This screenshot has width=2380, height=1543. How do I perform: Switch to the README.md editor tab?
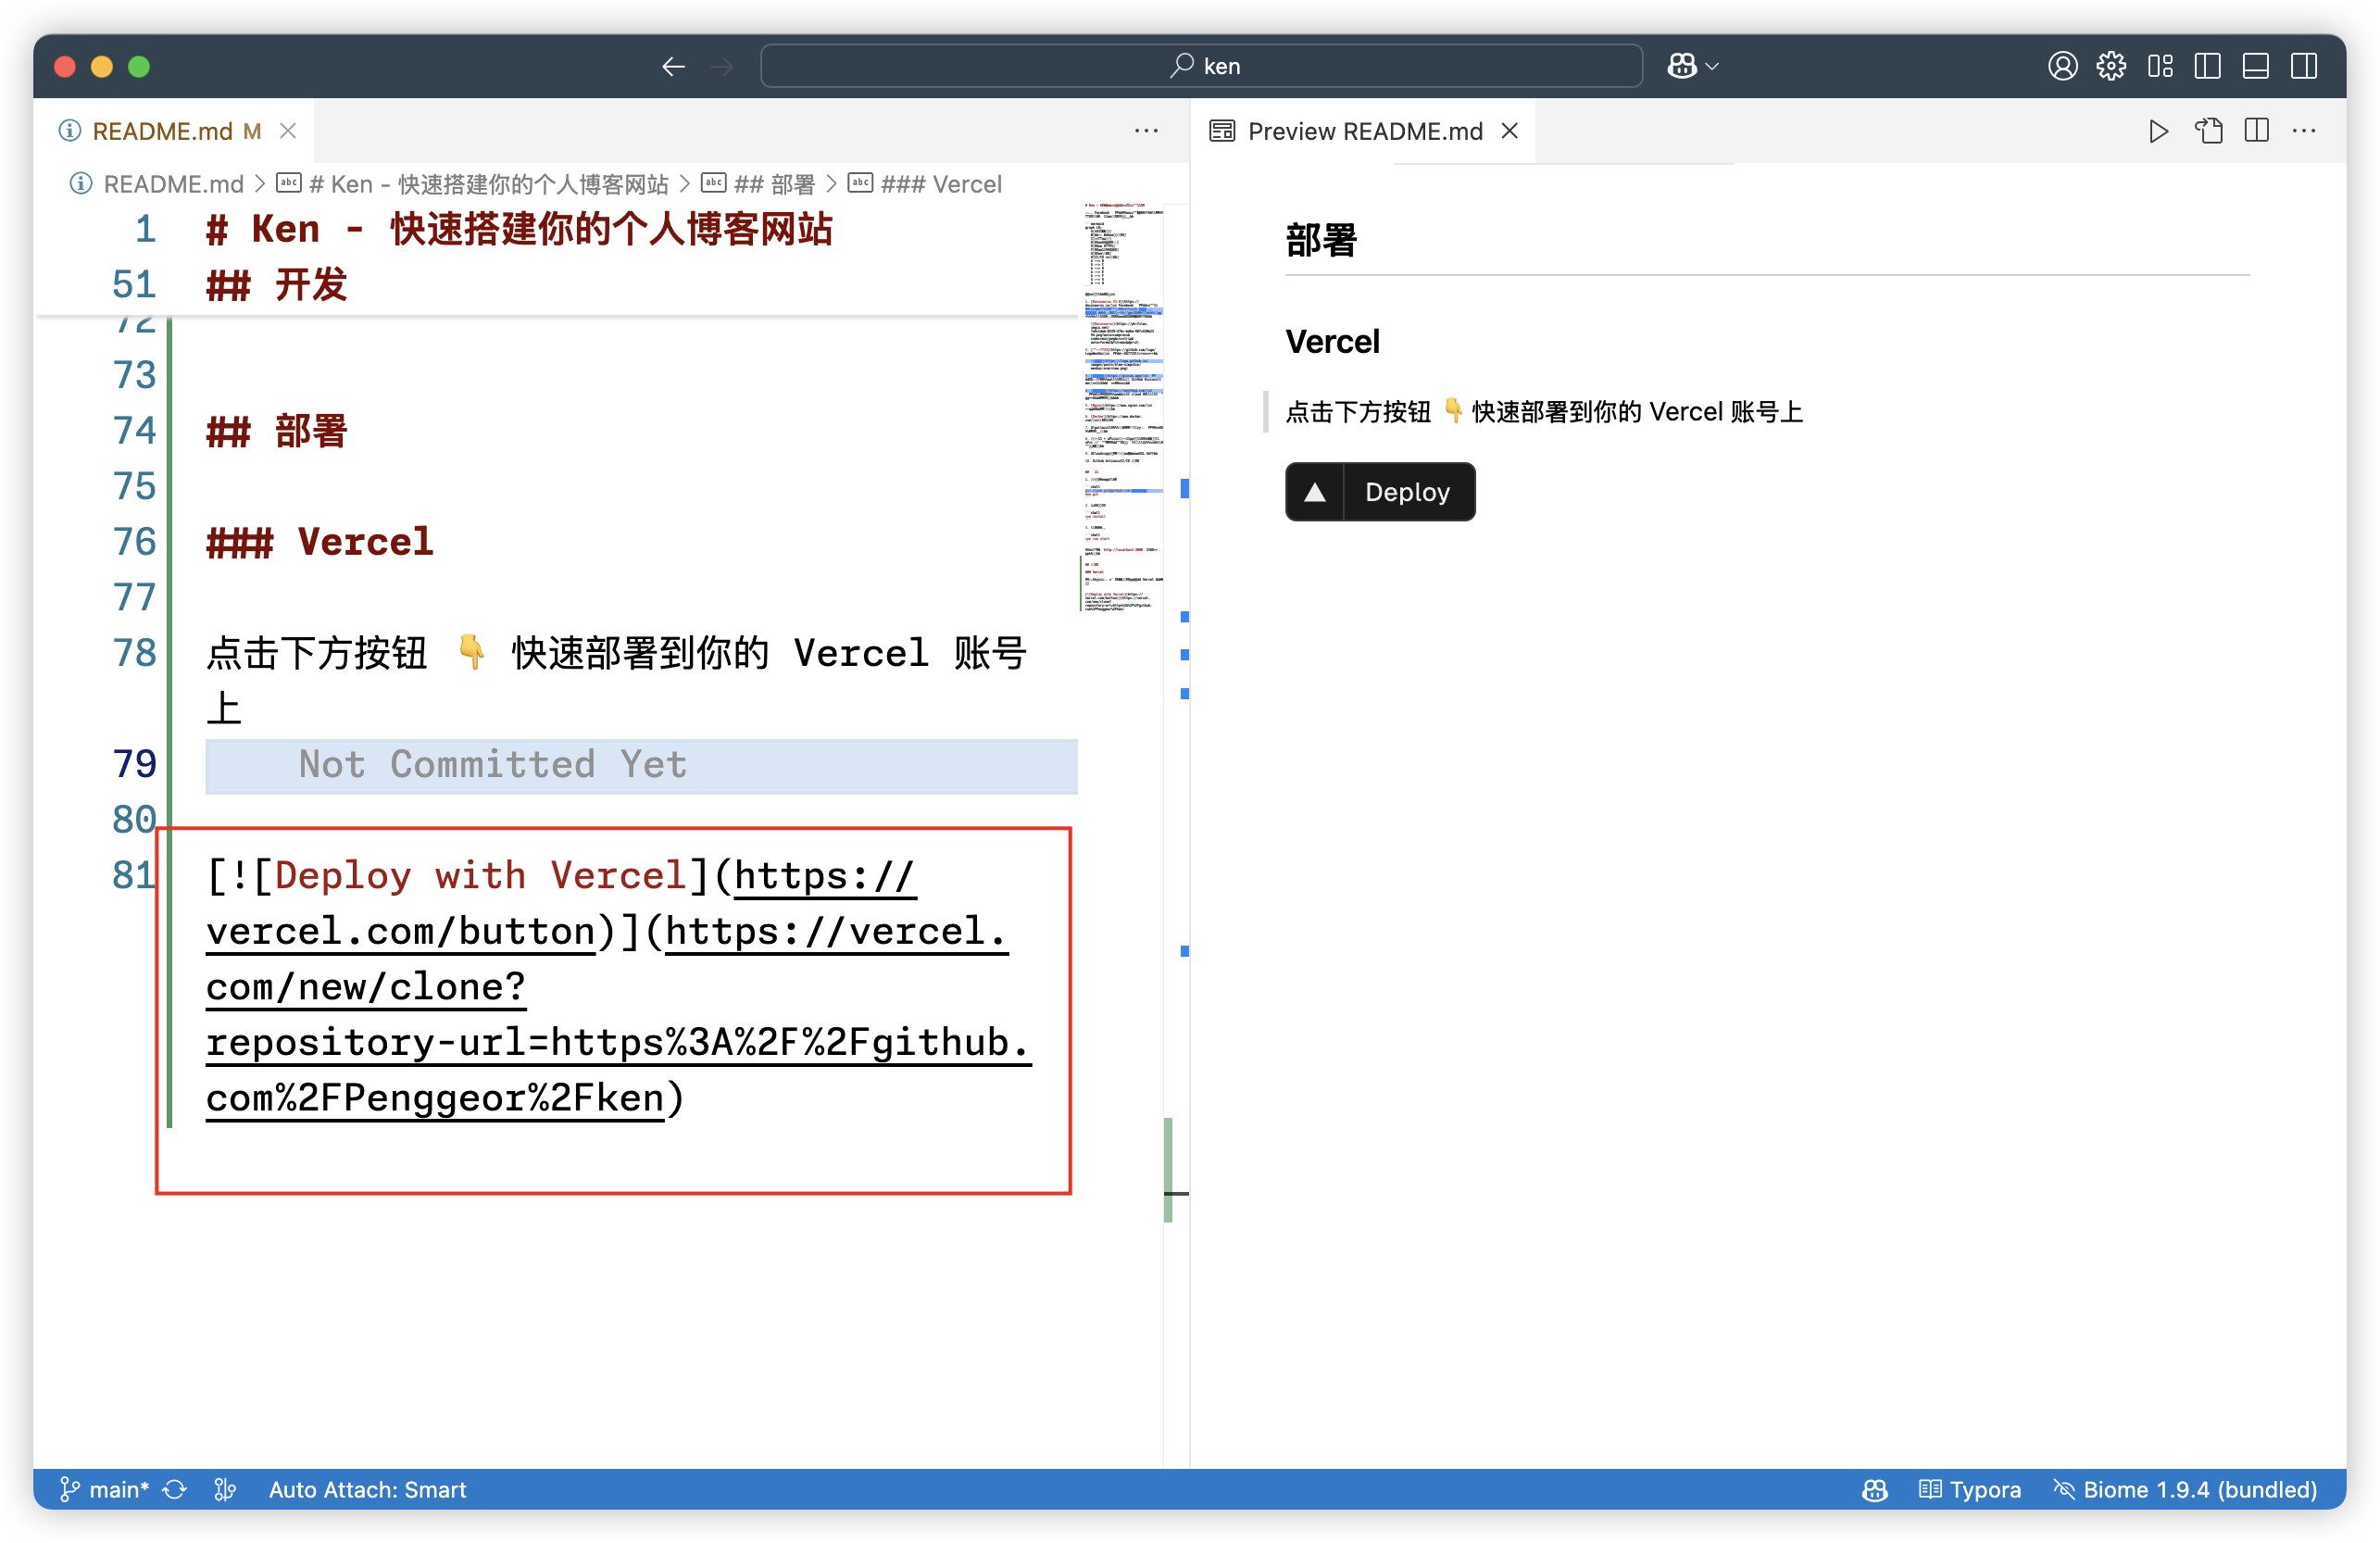pyautogui.click(x=162, y=131)
